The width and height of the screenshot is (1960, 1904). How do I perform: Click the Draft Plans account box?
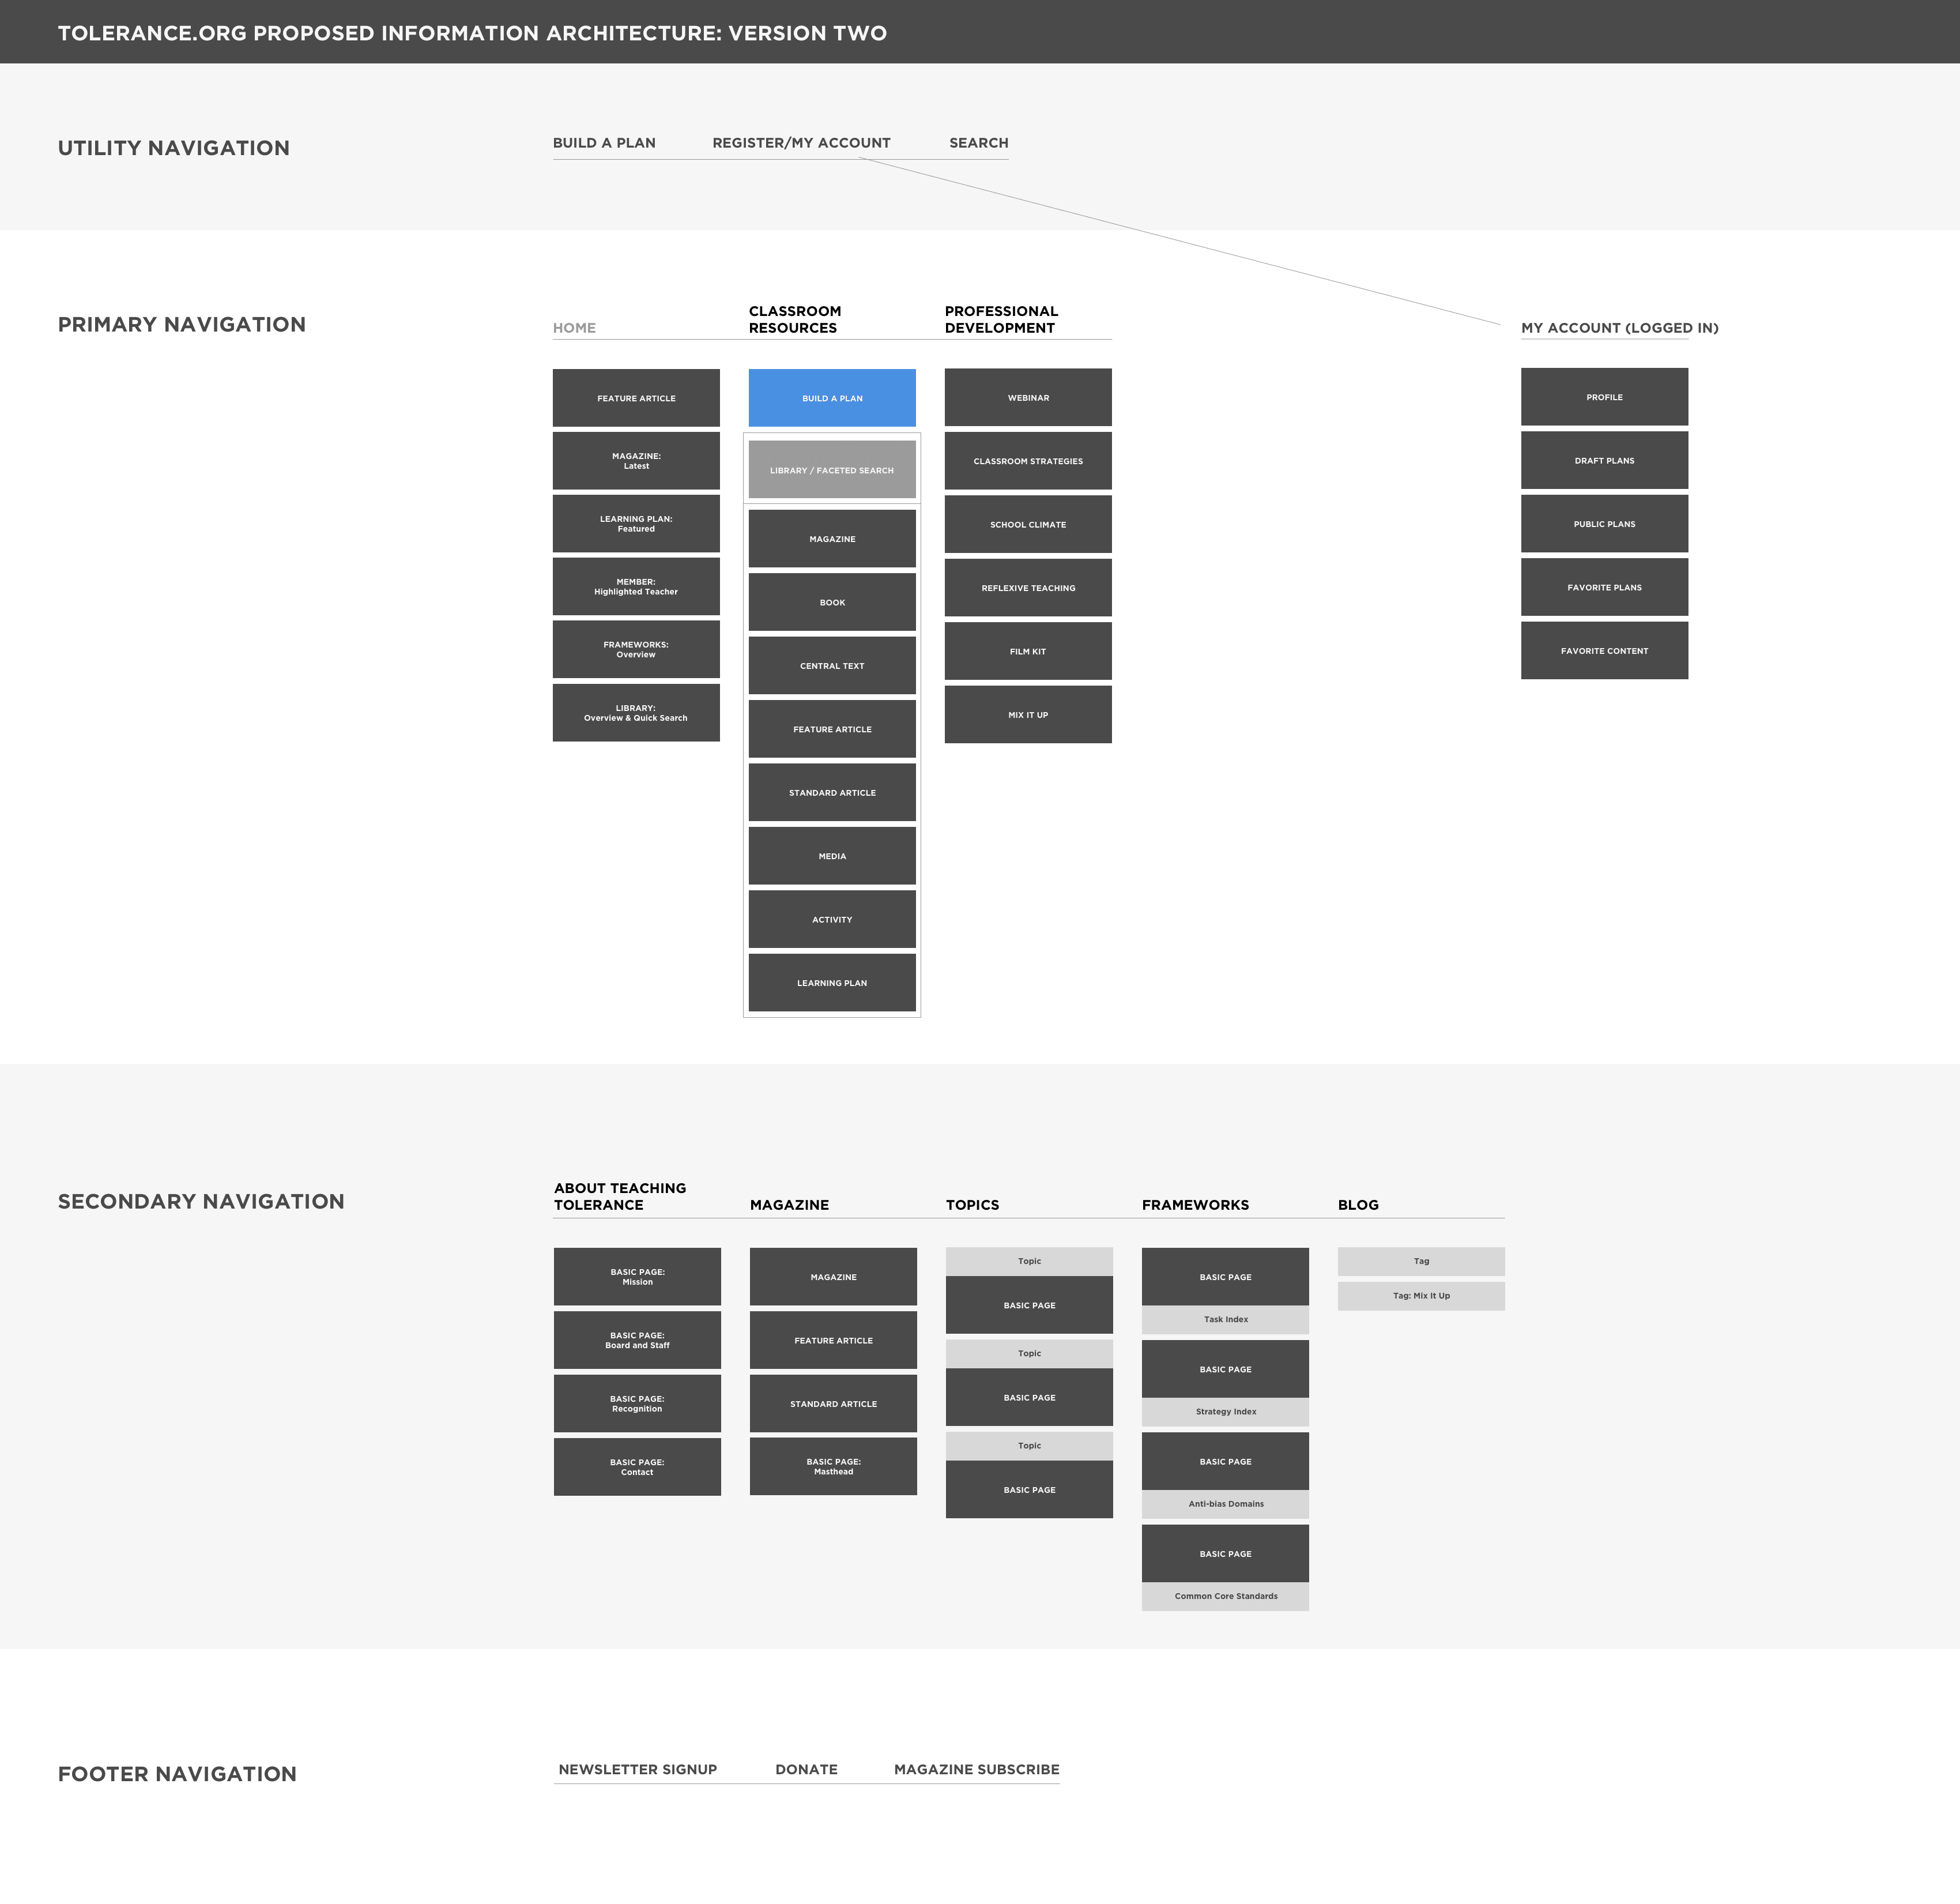[x=1604, y=460]
